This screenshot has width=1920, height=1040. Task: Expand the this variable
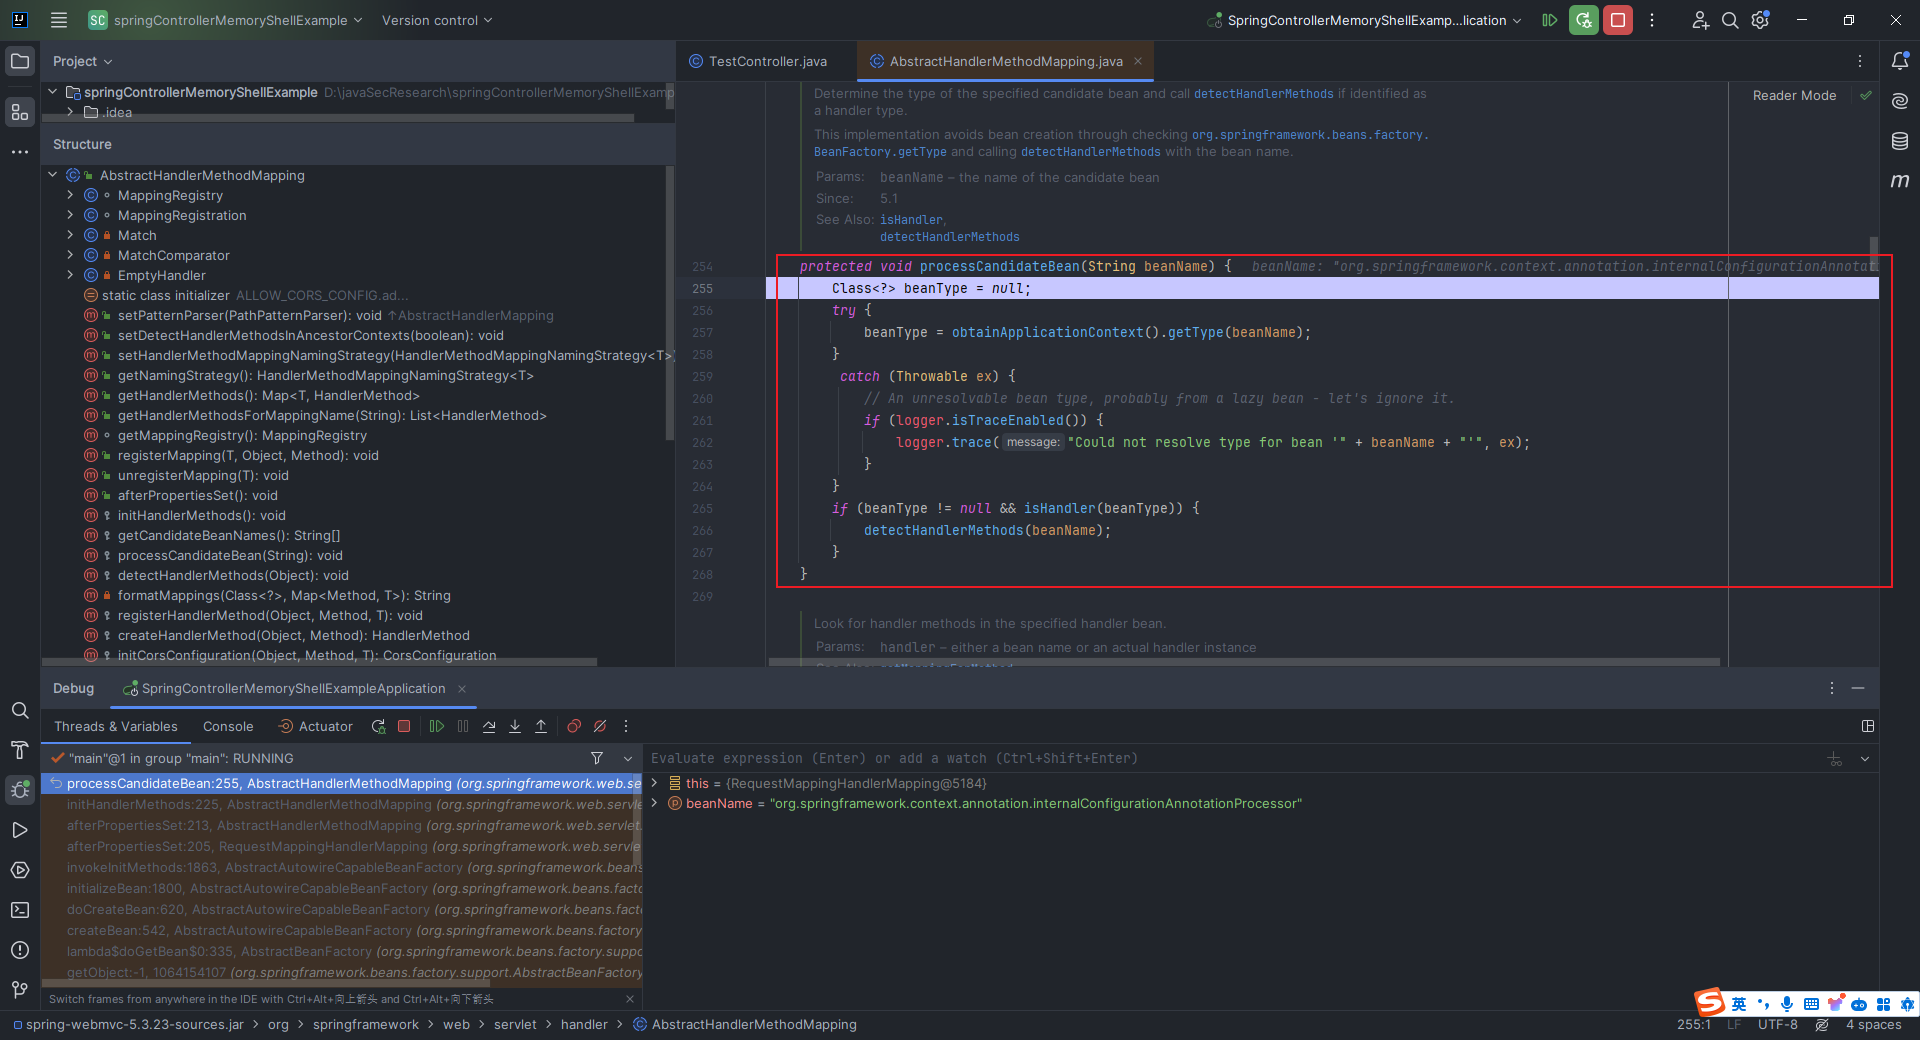[x=655, y=783]
